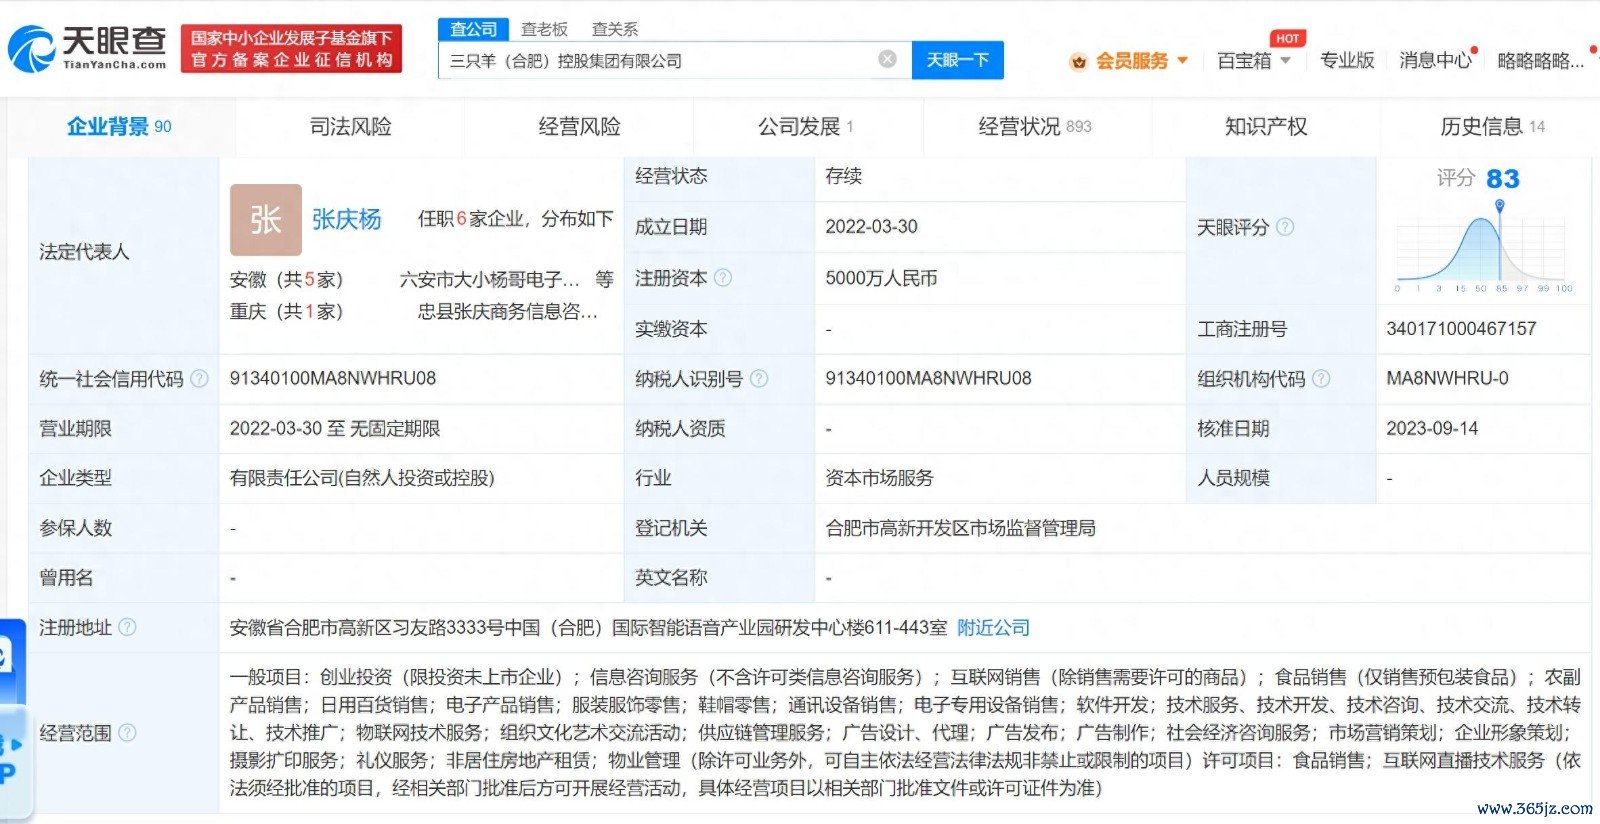Select 2022-03-30 至 无固定期限 text
Screen dimensions: 1600x824
click(335, 428)
